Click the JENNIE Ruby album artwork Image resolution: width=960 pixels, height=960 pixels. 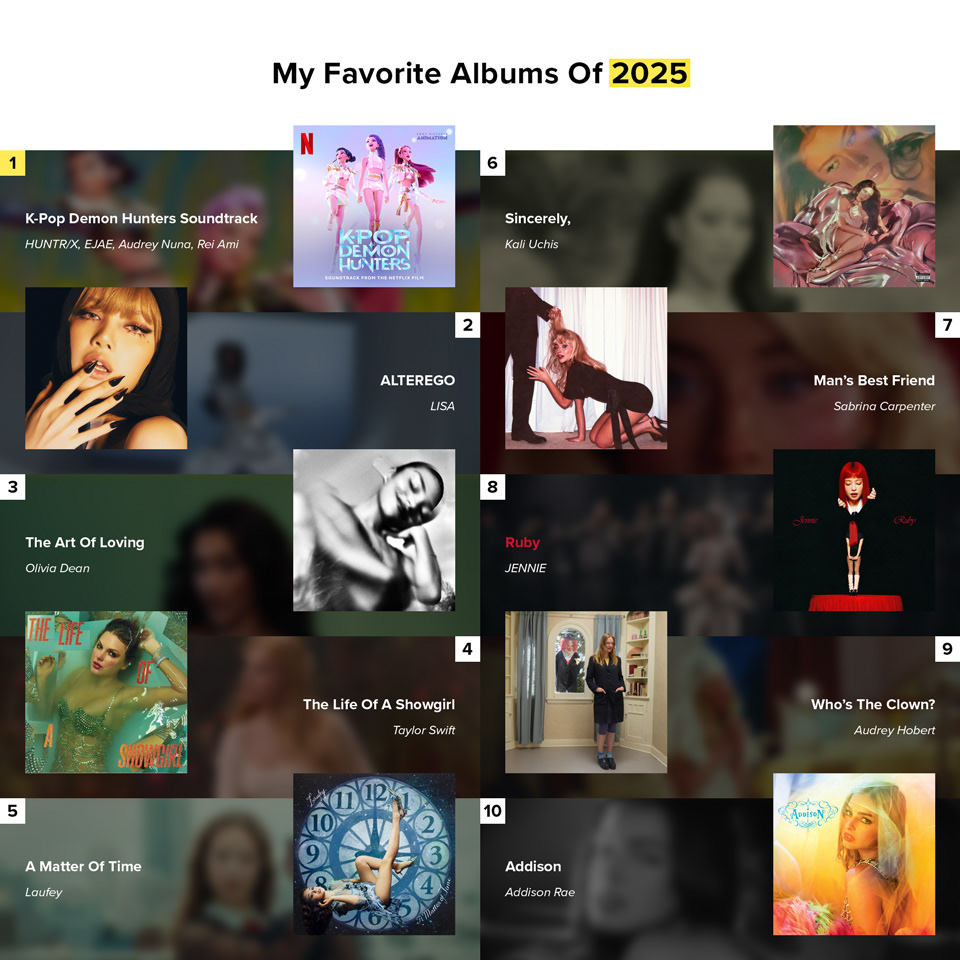point(854,530)
